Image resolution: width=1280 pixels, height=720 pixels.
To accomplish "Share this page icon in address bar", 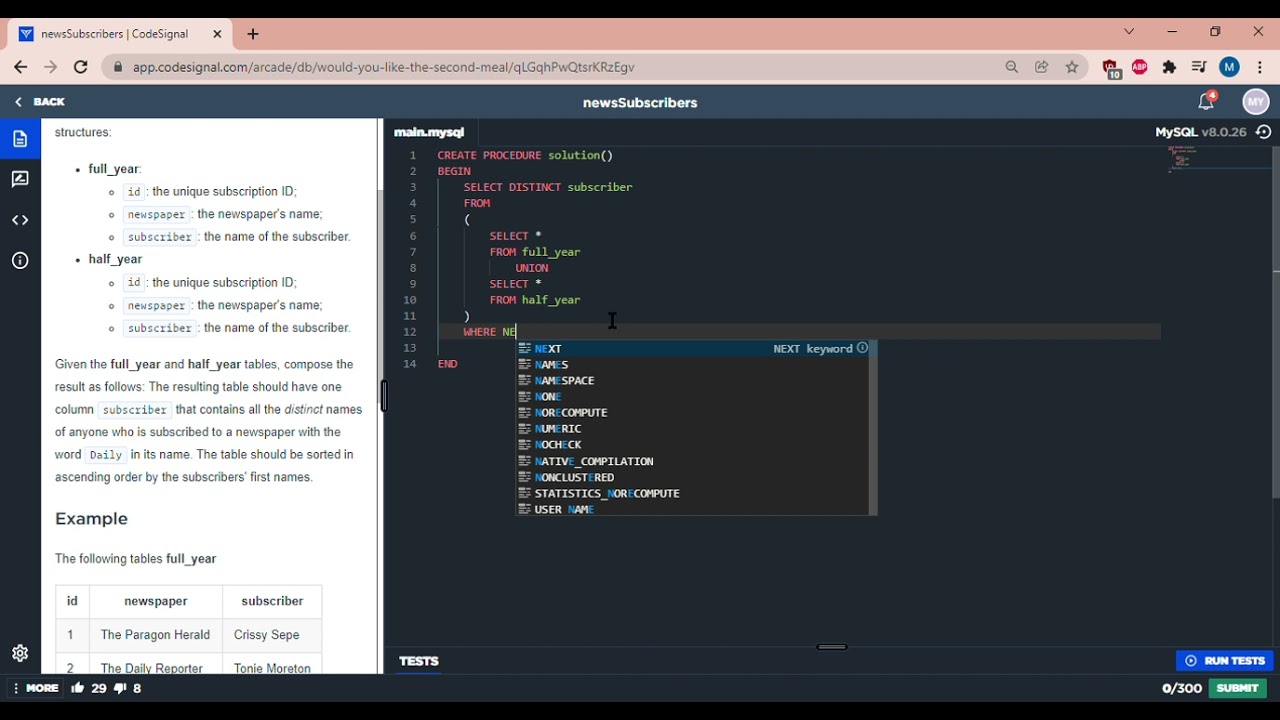I will pos(1042,67).
